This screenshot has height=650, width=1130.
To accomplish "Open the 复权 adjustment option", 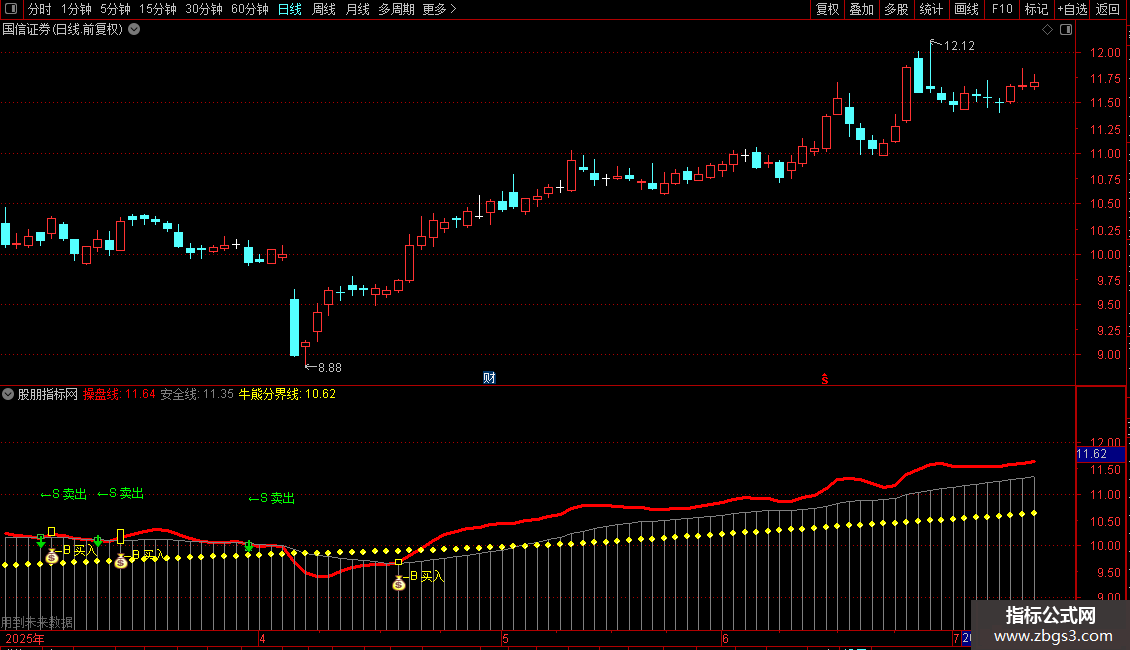I will click(827, 9).
